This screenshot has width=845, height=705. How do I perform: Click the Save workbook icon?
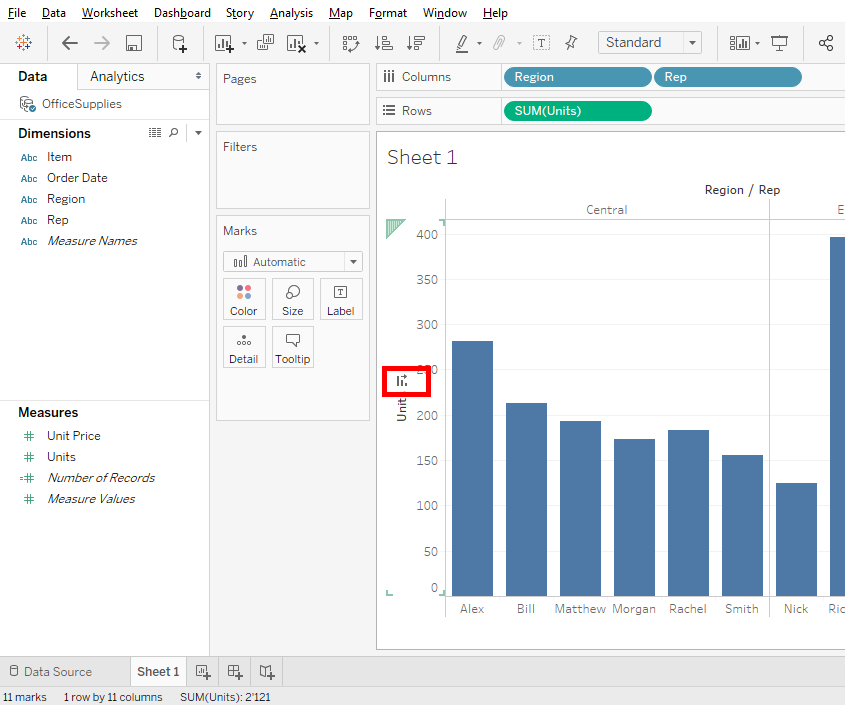134,43
